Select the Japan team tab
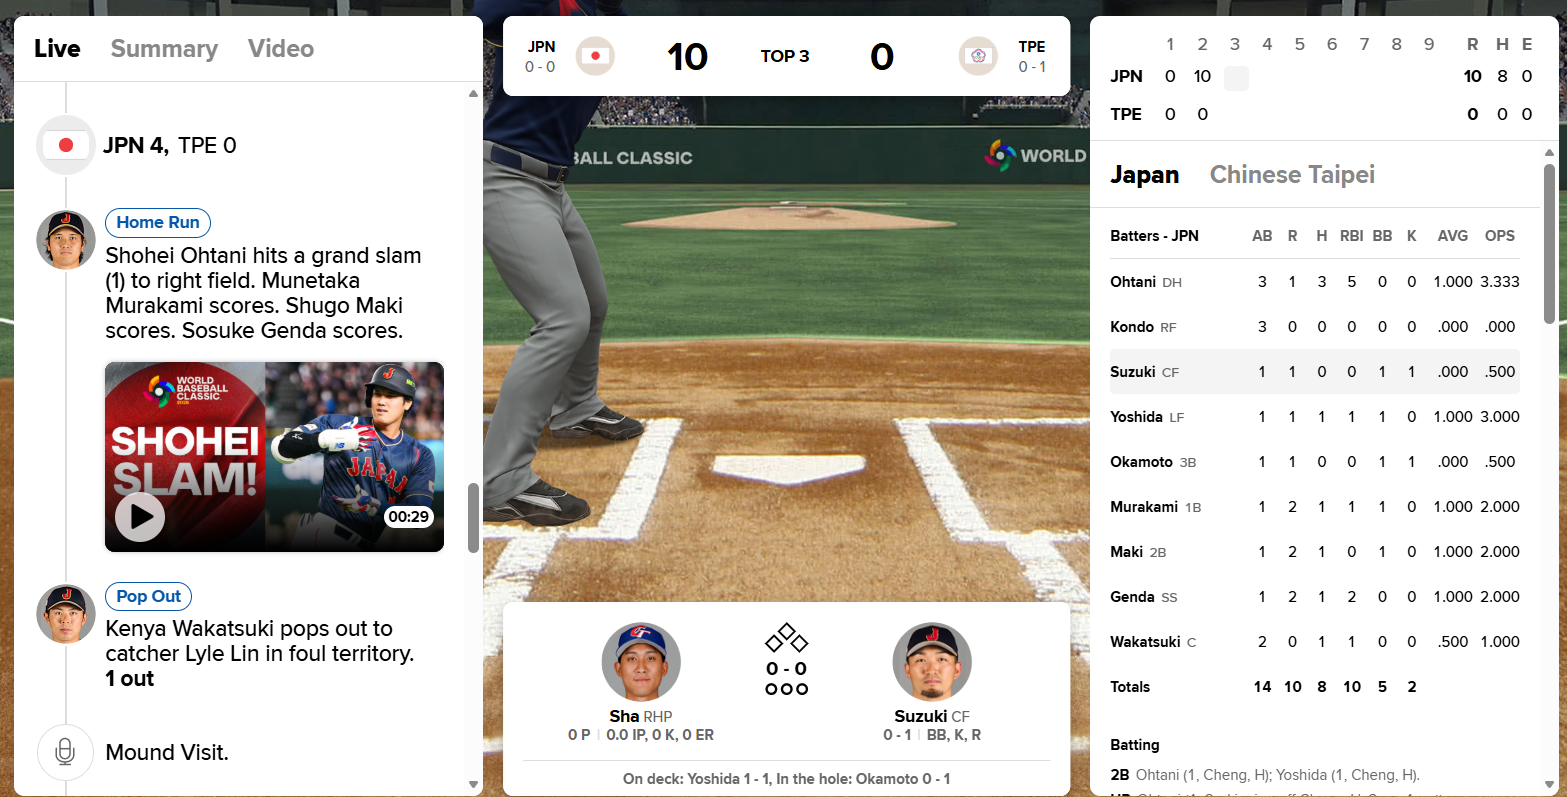1567x797 pixels. tap(1144, 175)
